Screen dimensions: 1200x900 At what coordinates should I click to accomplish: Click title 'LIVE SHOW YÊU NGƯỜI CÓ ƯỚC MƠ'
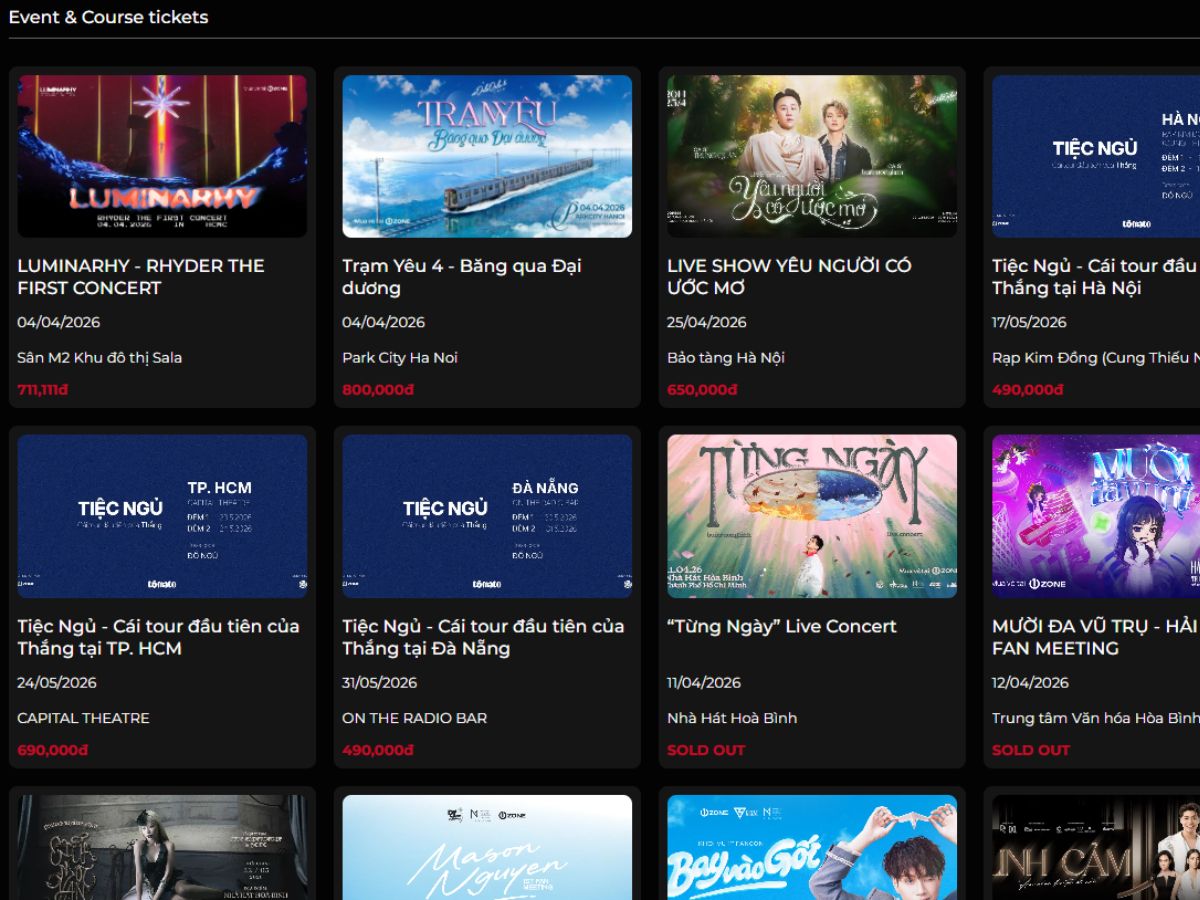[x=789, y=277]
